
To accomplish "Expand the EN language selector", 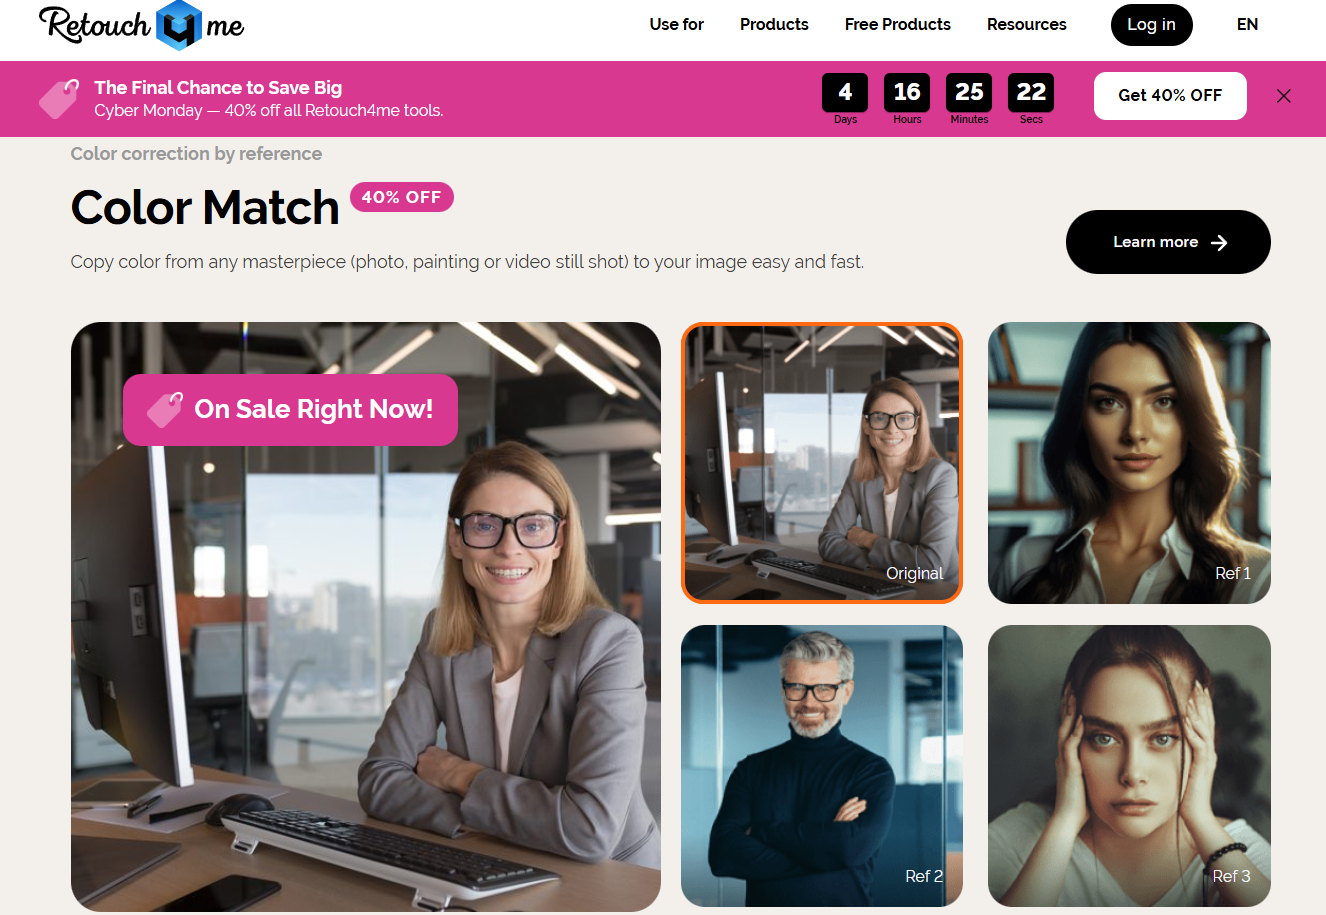I will pos(1247,24).
